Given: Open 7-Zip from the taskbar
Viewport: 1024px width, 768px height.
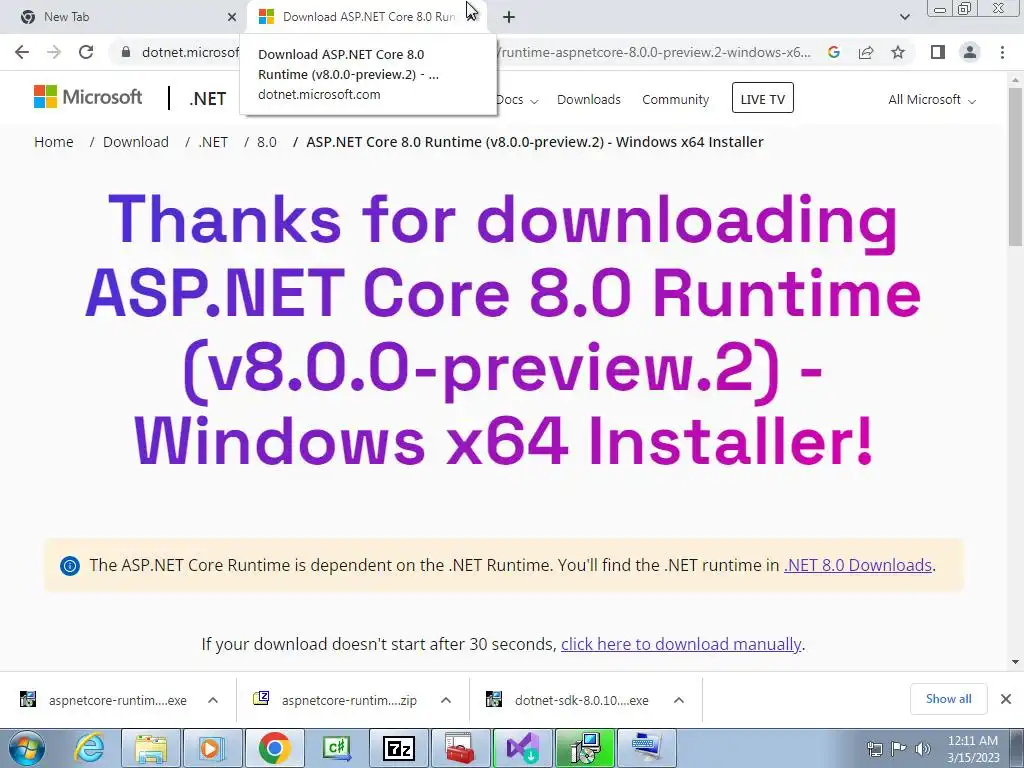Looking at the screenshot, I should (x=398, y=748).
